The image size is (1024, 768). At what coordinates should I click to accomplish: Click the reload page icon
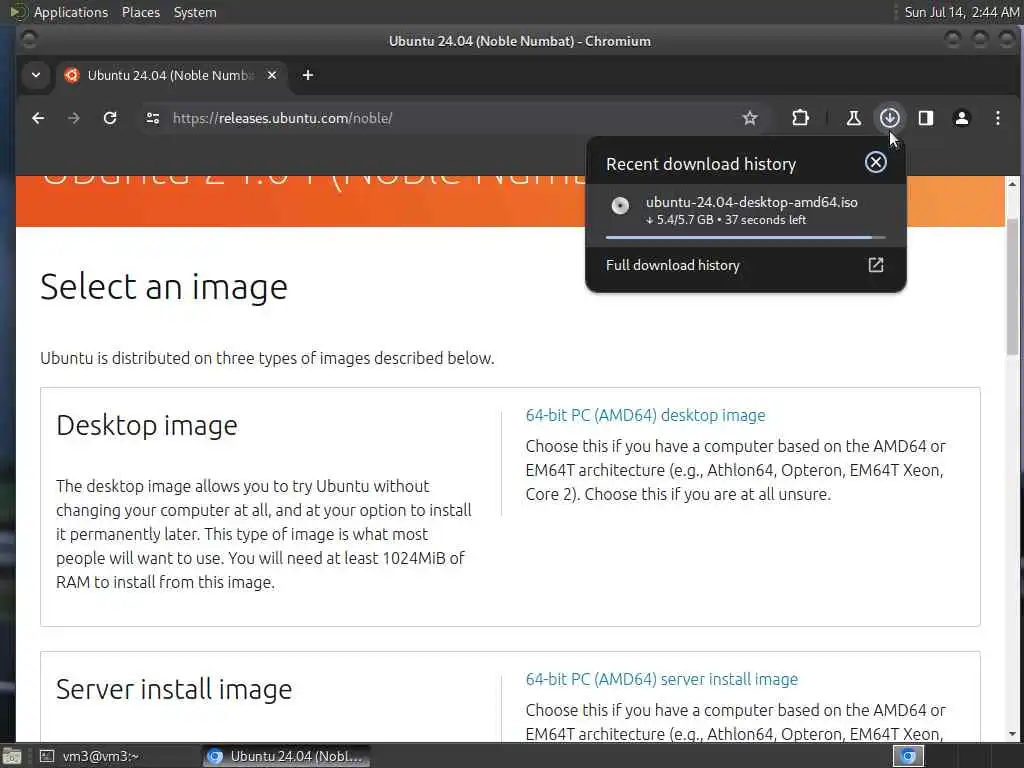tap(110, 118)
